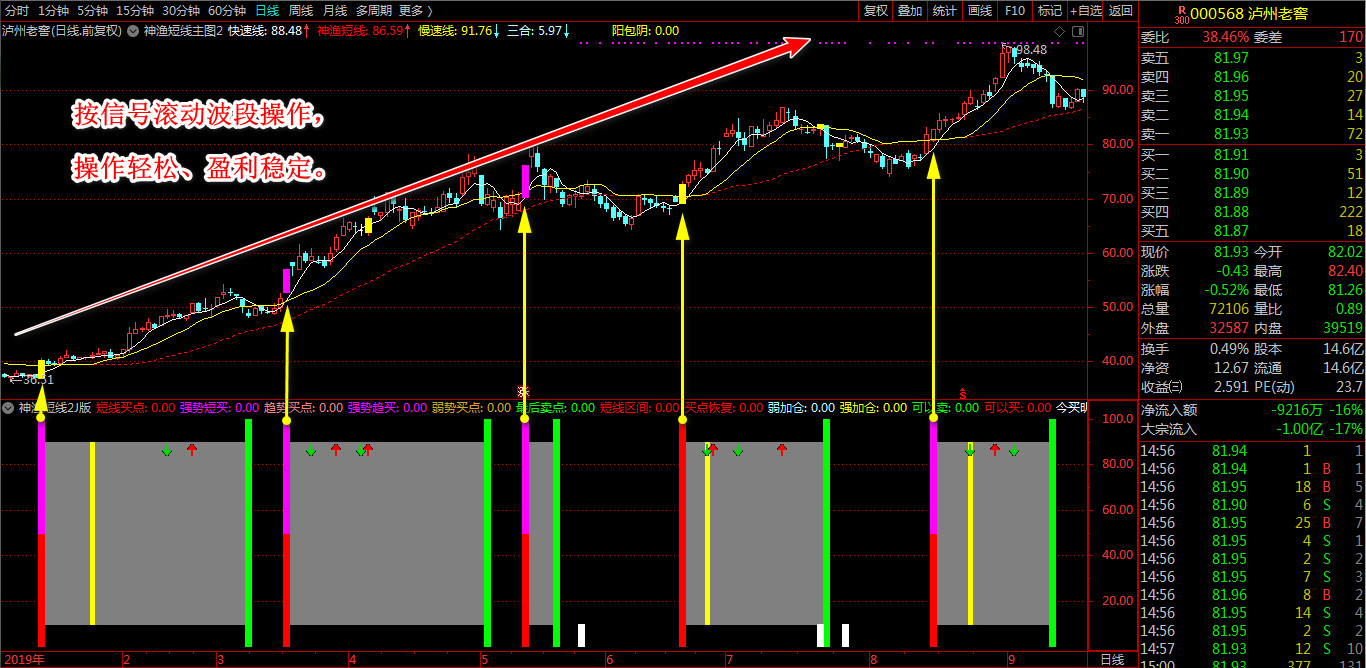Toggle the side panel icon above chart
This screenshot has height=668, width=1366.
[1077, 32]
